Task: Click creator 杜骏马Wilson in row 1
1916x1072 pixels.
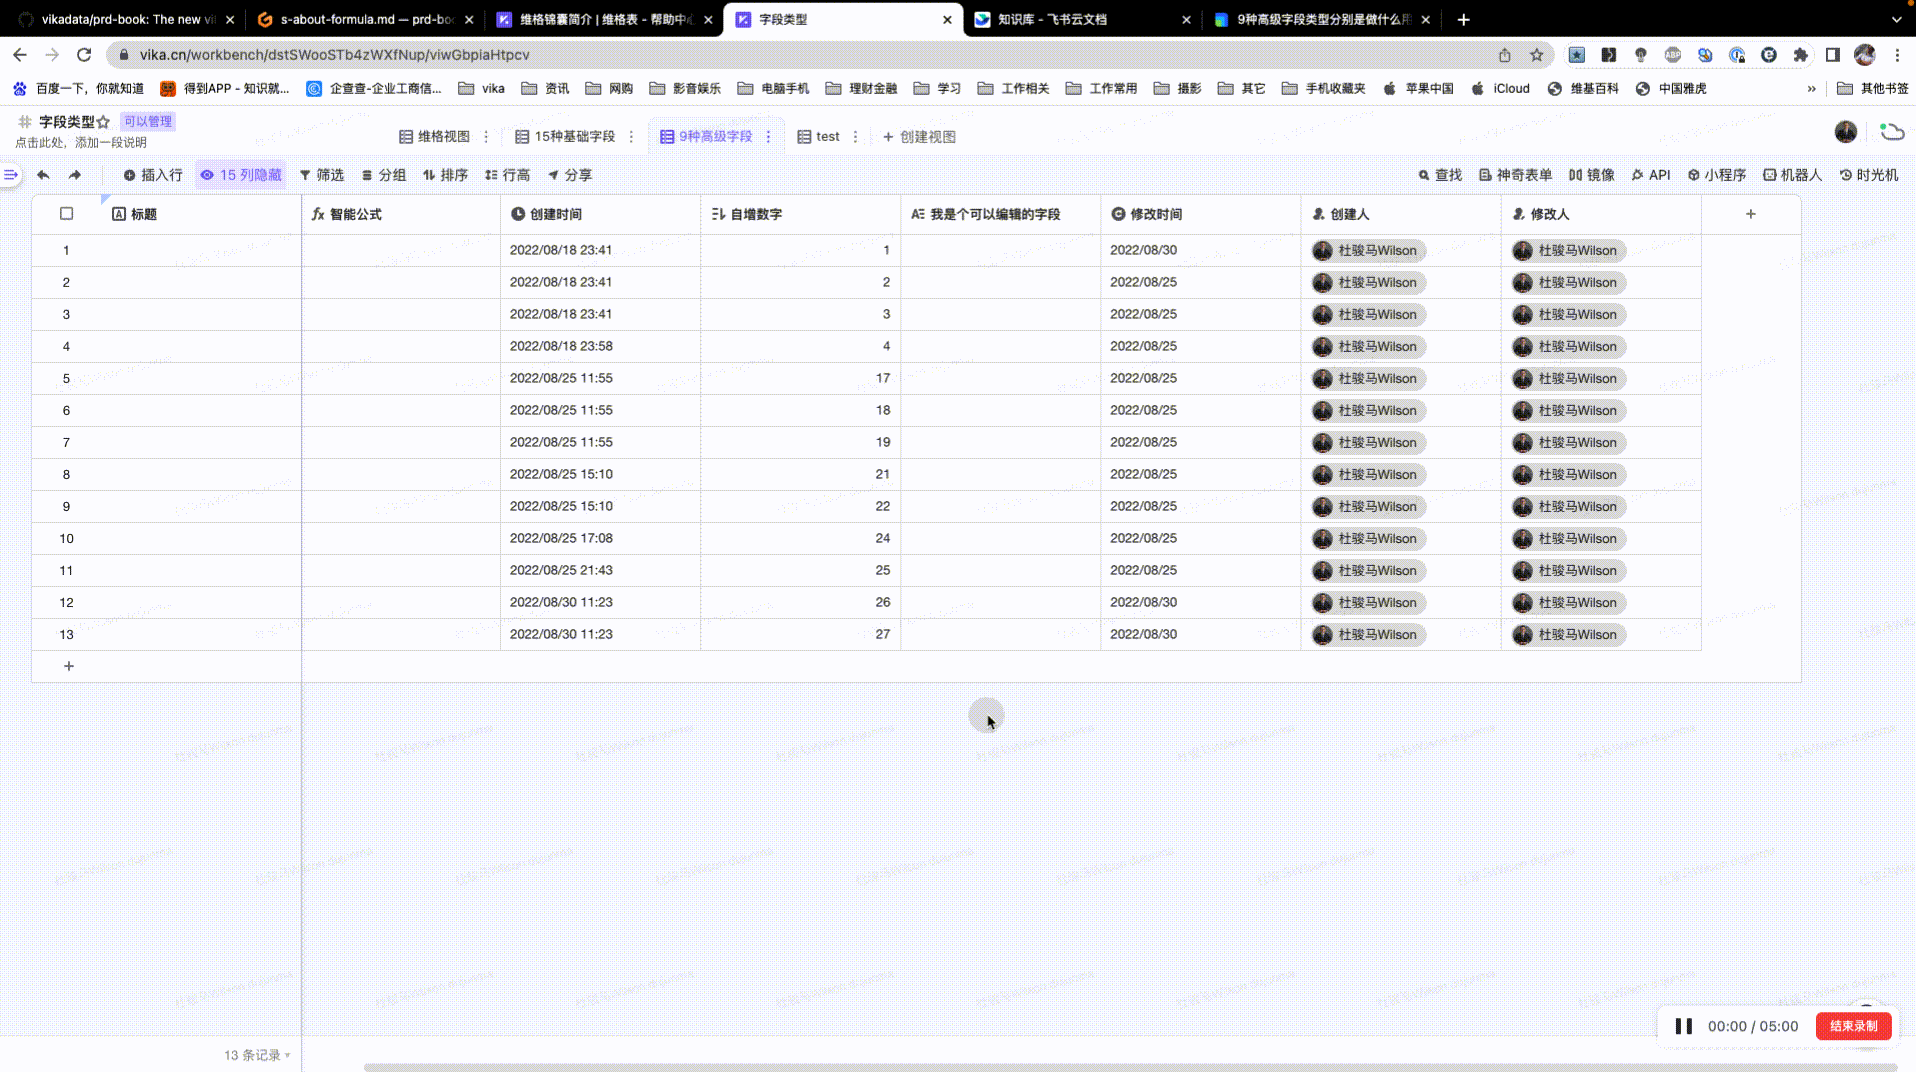Action: pos(1368,250)
